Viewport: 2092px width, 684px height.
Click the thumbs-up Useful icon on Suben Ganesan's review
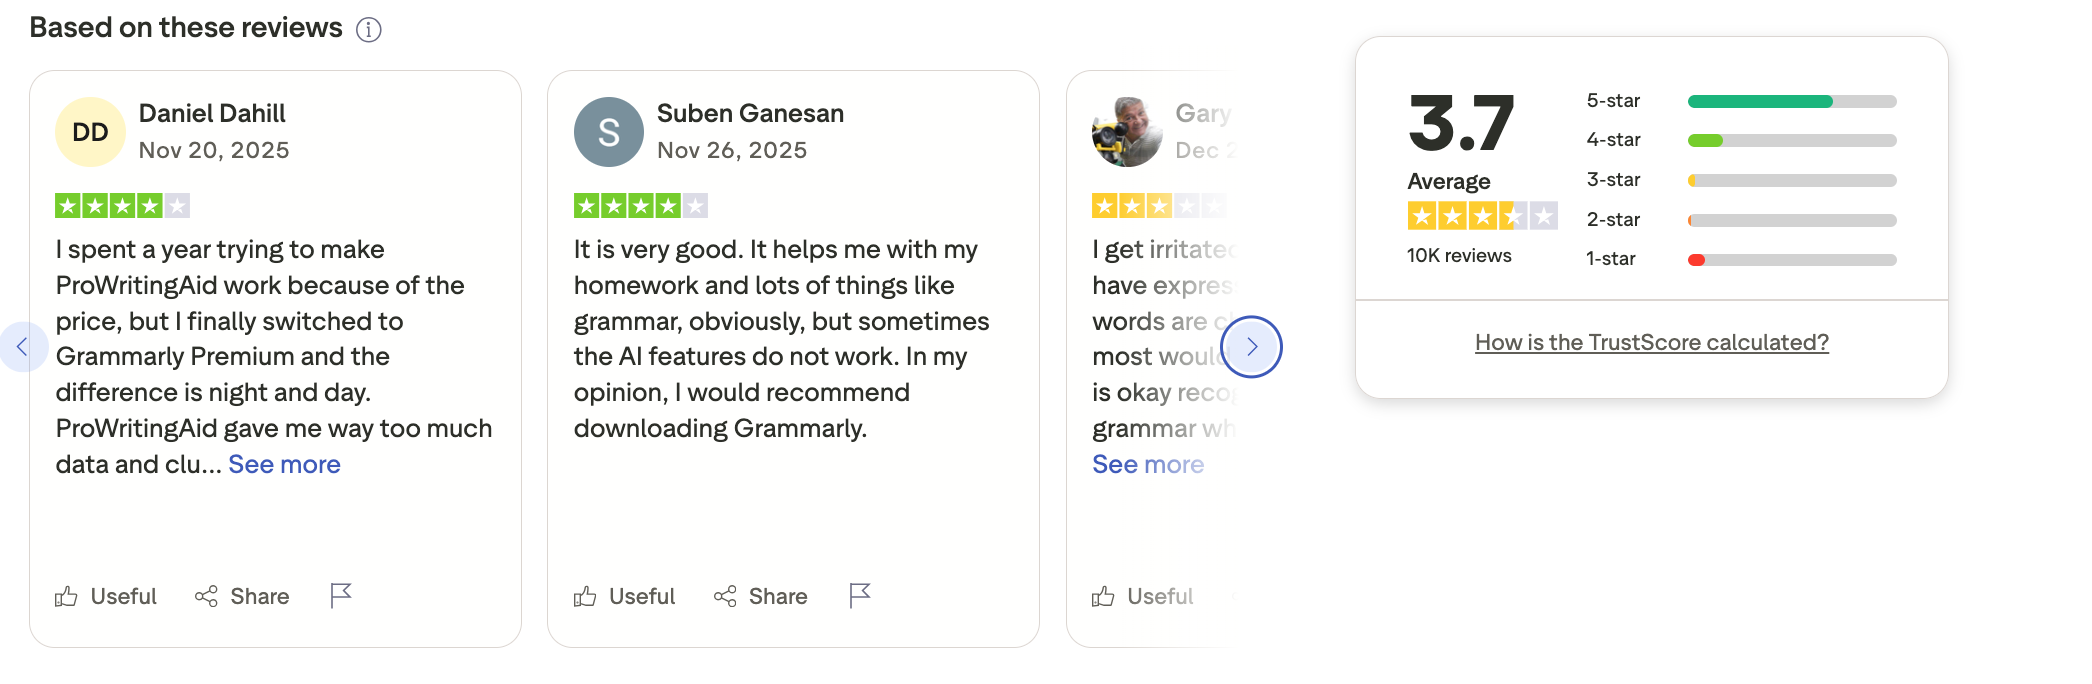[x=585, y=596]
